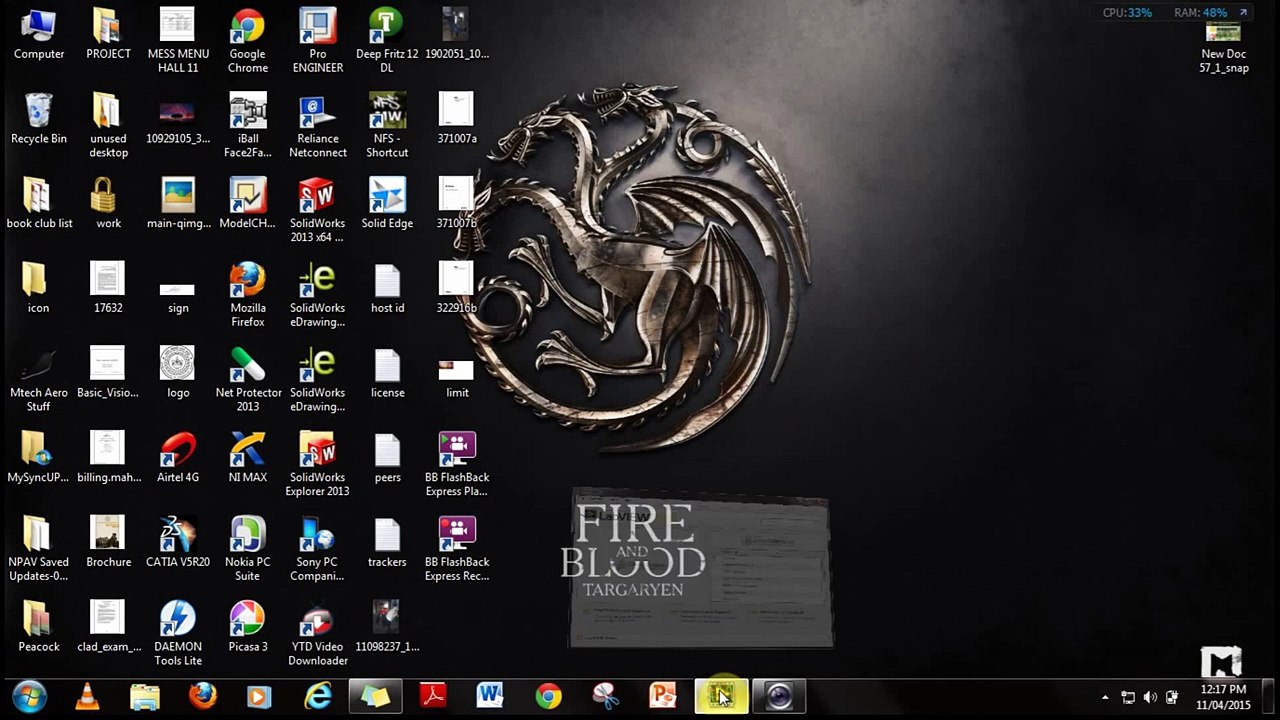Select the YTD Video Downloader shortcut
Screen dimensions: 1280x720
coord(317,634)
